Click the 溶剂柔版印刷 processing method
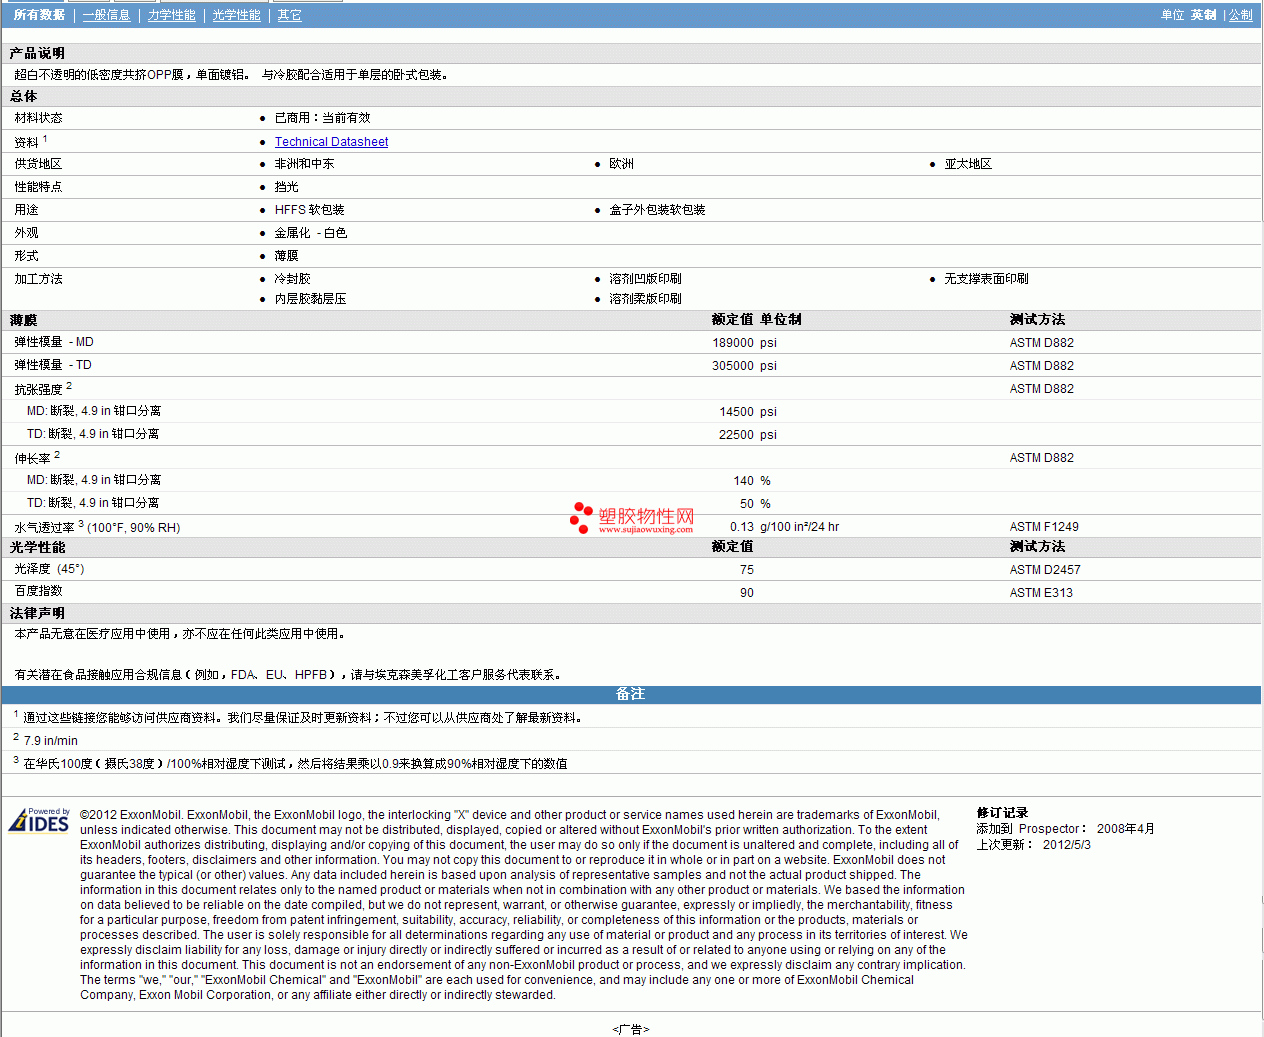This screenshot has width=1264, height=1037. point(645,299)
